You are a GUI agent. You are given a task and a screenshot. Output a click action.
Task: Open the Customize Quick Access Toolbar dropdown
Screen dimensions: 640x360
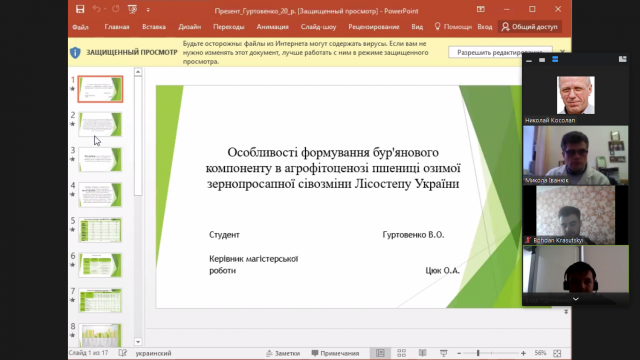coord(148,10)
